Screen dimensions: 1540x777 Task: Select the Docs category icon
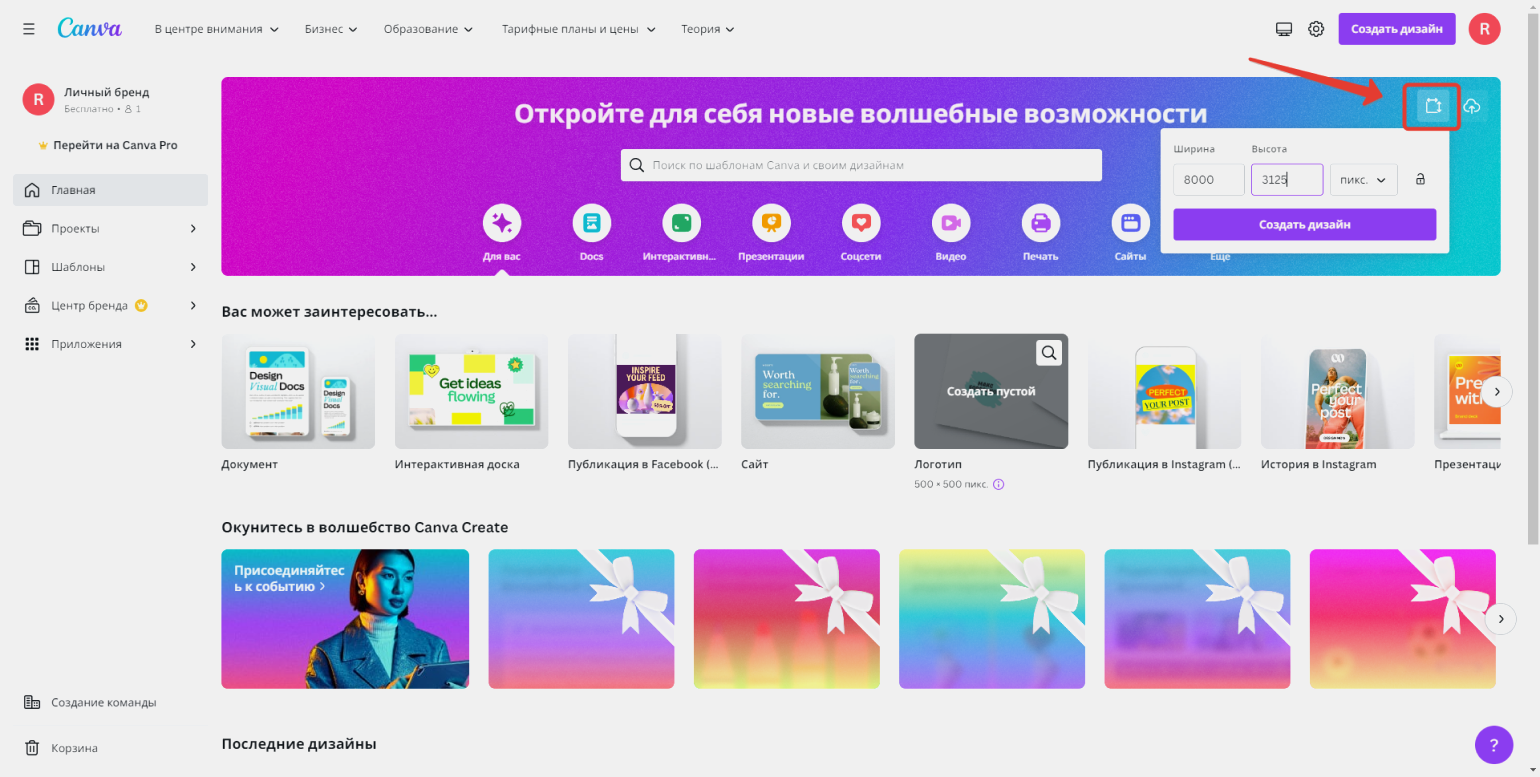[592, 222]
